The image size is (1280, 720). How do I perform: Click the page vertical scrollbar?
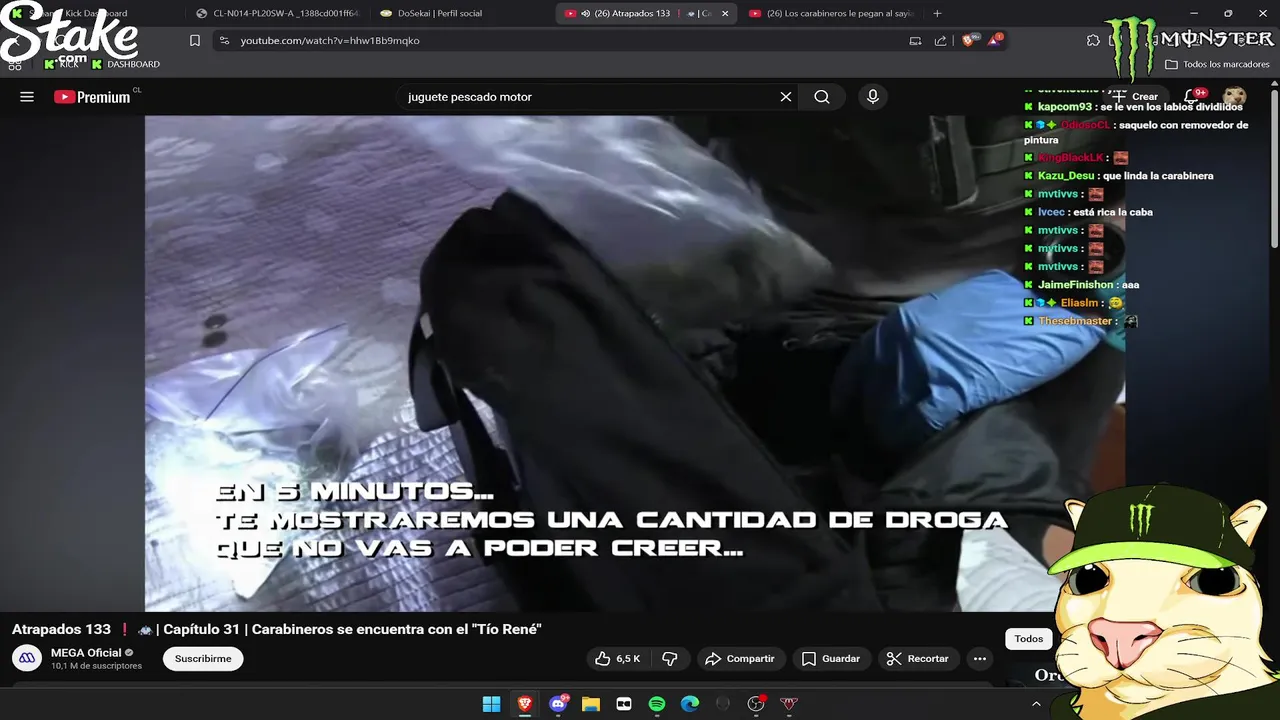pos(1274,170)
